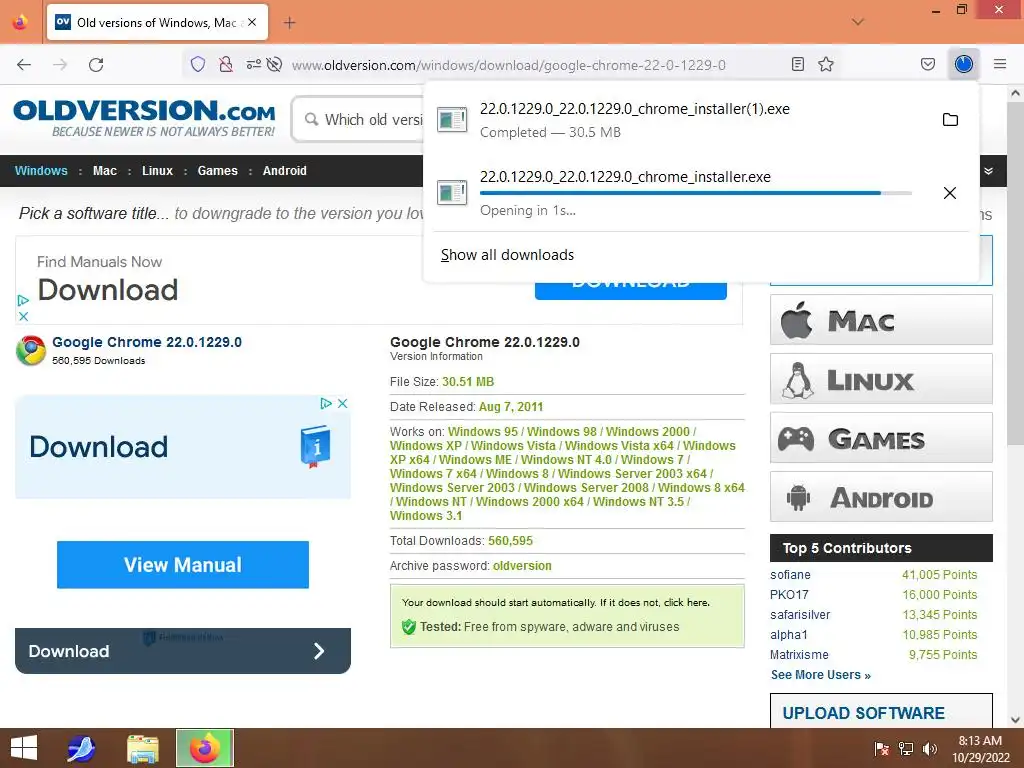Open the tracking protection shield icon
The image size is (1024, 768).
(x=198, y=64)
